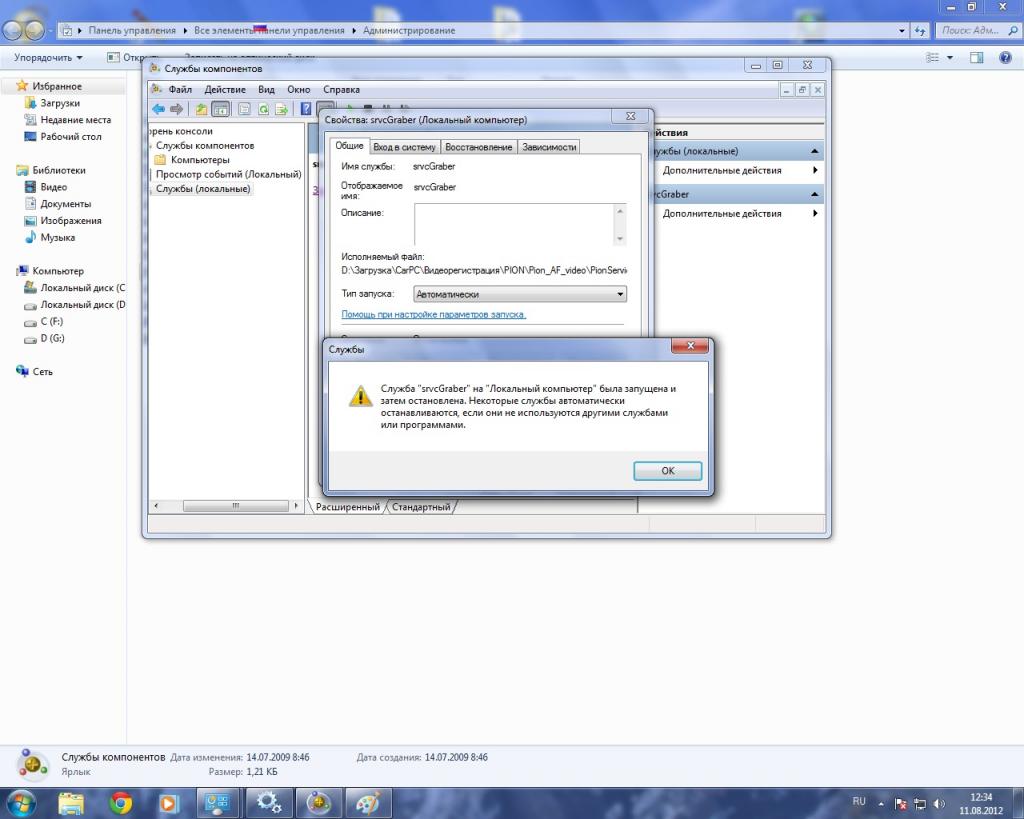This screenshot has width=1024, height=819.
Task: Open Google Chrome from the taskbar
Action: tap(121, 802)
